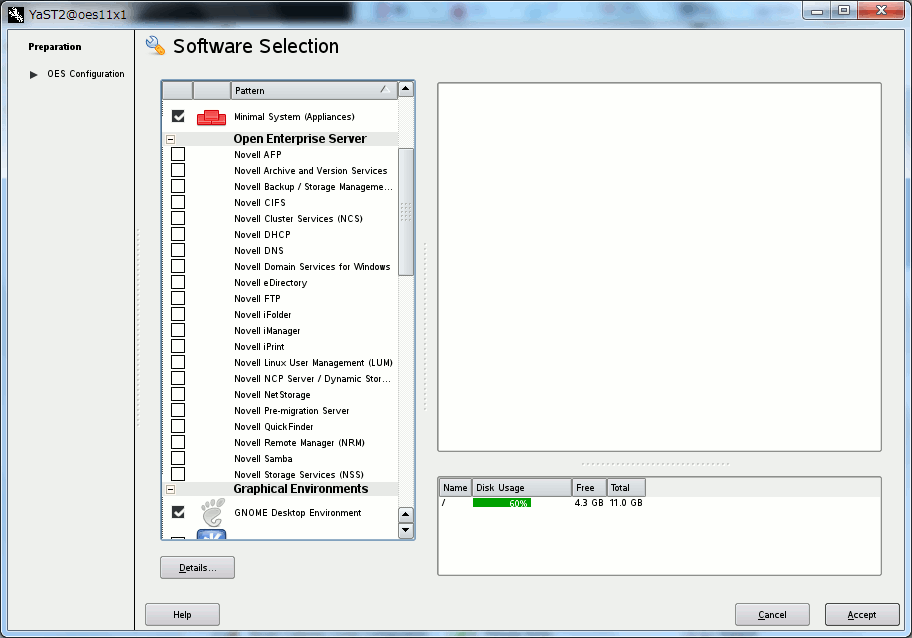This screenshot has height=638, width=912.
Task: Uncheck Minimal System (Appliances) checkbox
Action: (x=178, y=116)
